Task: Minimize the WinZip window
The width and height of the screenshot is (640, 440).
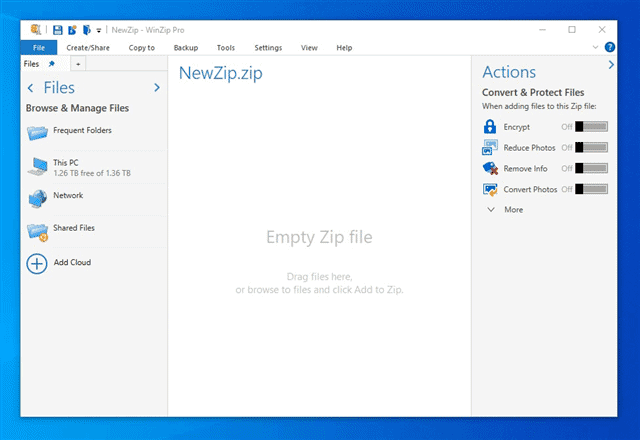Action: tap(542, 30)
